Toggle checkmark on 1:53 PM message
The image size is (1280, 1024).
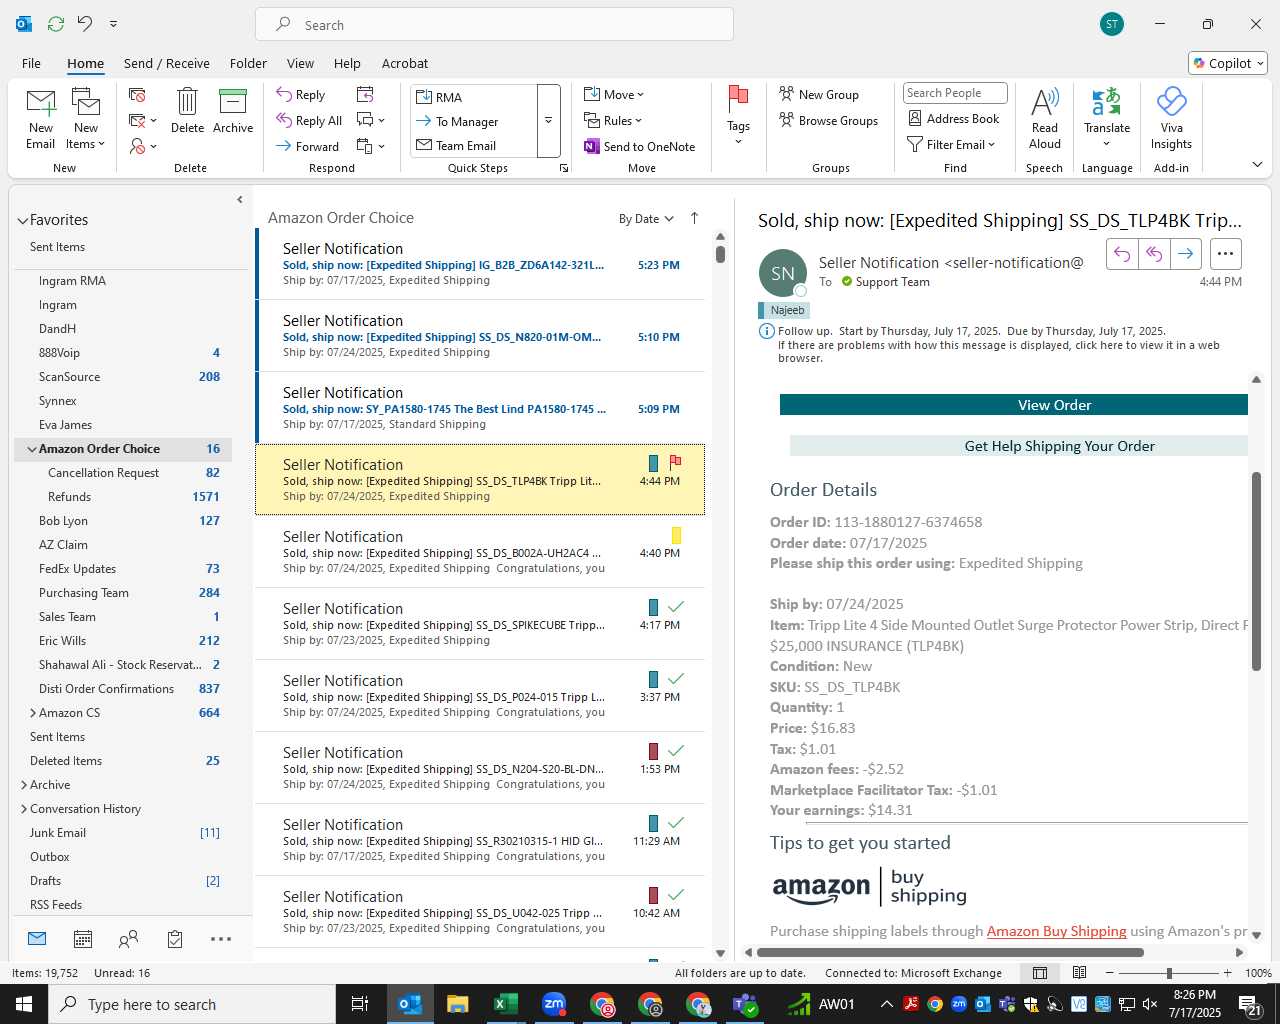[x=676, y=750]
